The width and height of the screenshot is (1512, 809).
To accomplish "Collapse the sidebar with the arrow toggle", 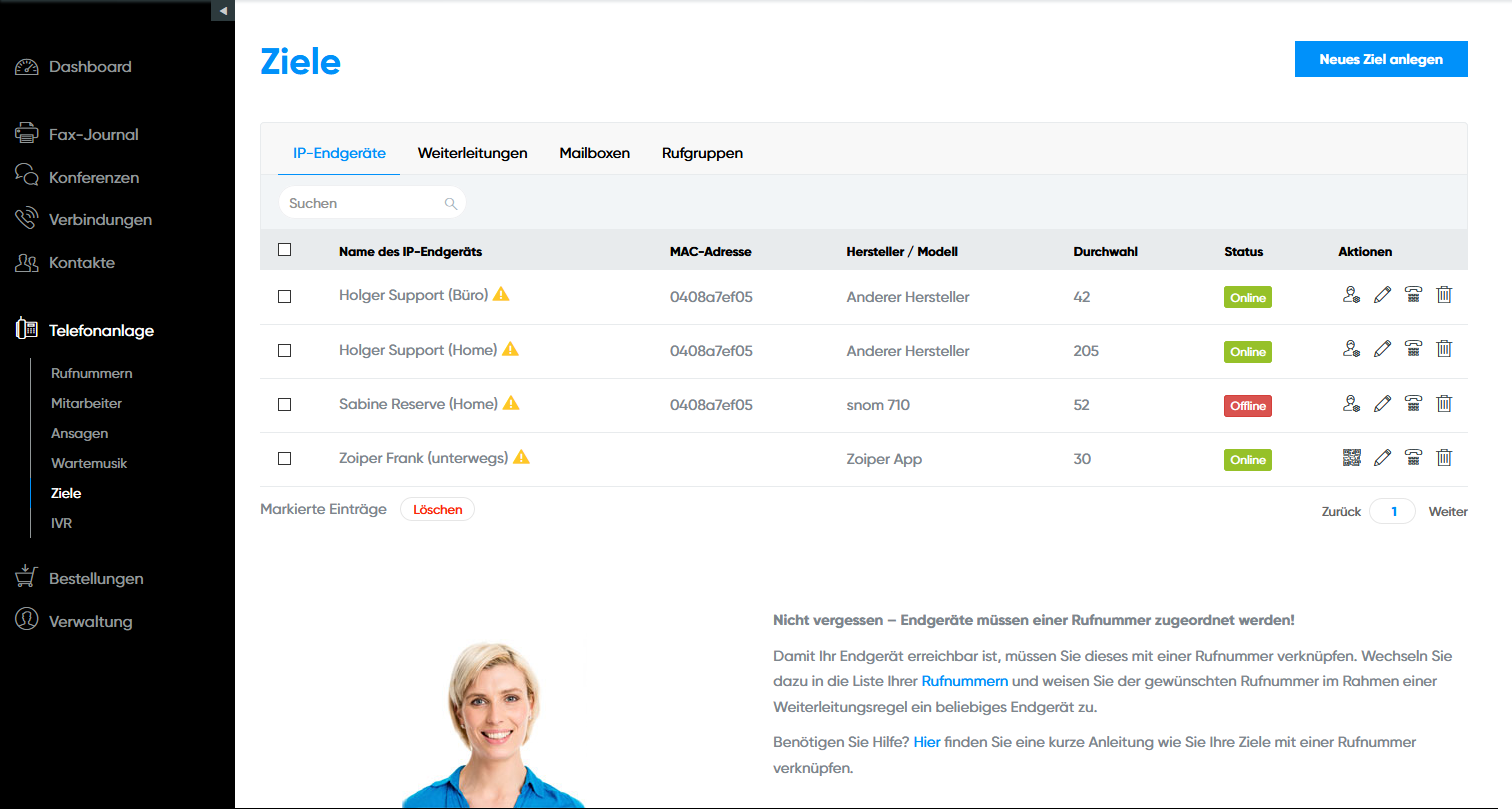I will (x=223, y=10).
